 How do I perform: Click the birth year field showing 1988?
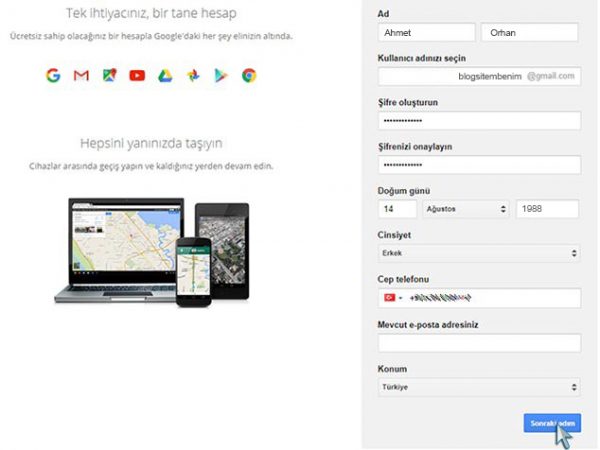[547, 209]
